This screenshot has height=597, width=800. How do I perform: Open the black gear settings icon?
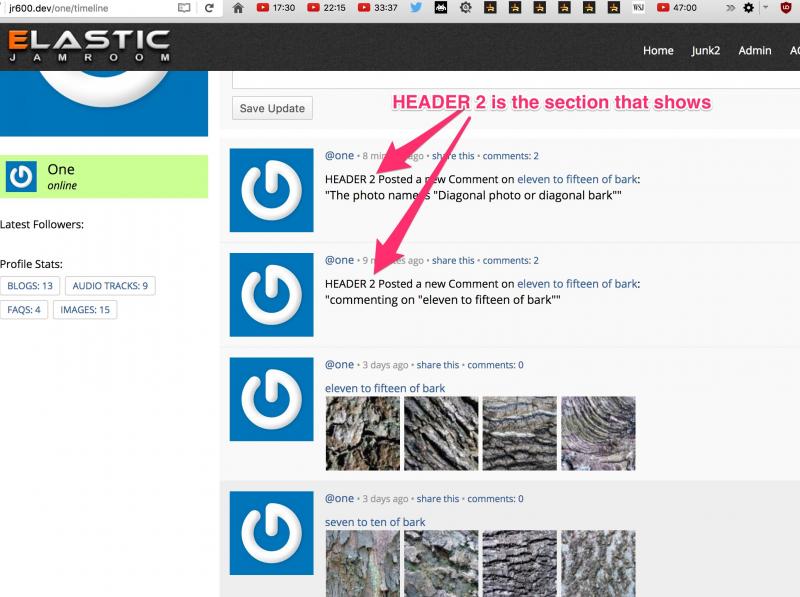click(748, 8)
